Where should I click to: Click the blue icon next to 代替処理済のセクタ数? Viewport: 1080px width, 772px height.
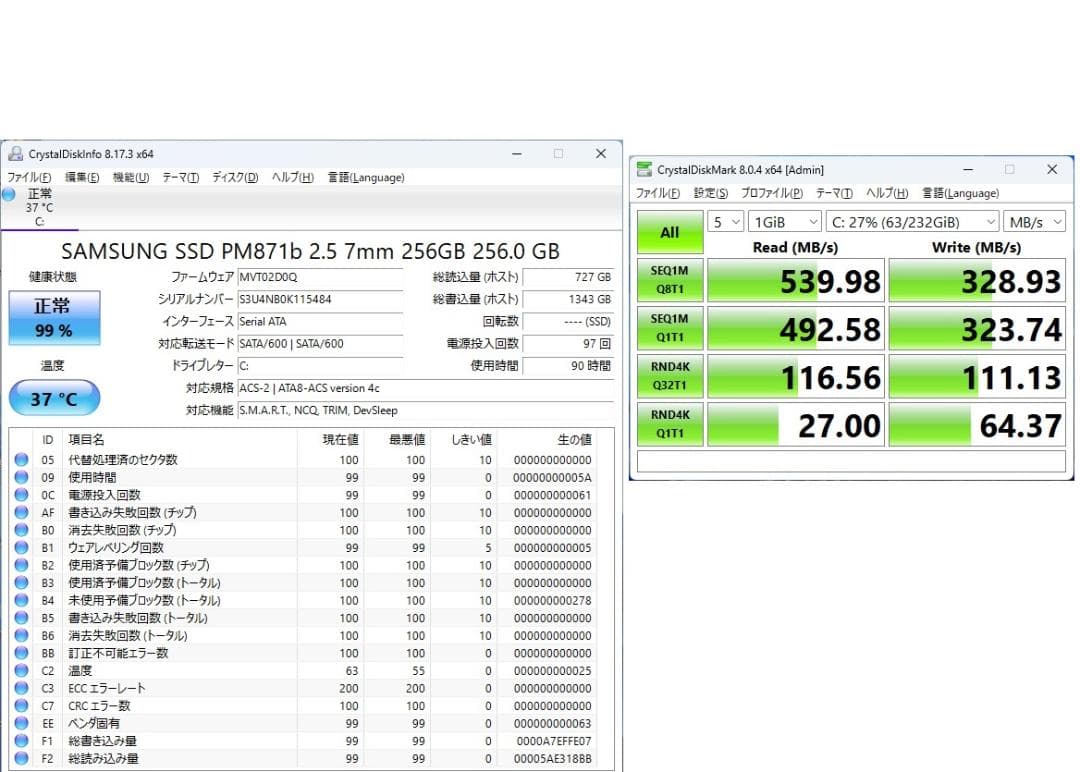(23, 458)
